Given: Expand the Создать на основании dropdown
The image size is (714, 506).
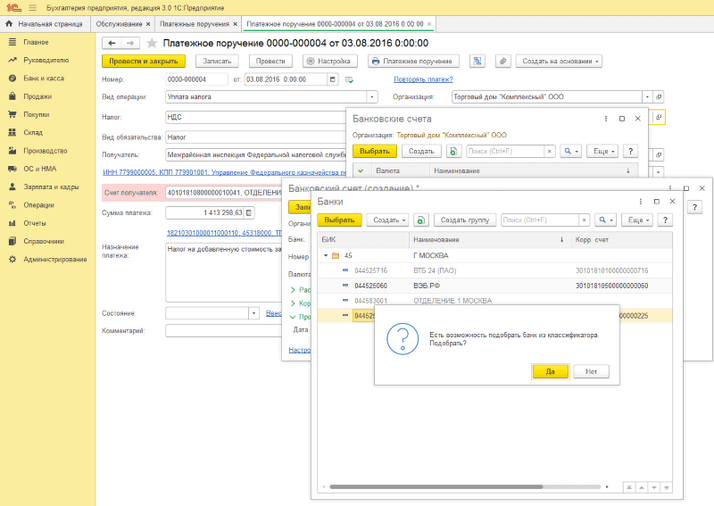Looking at the screenshot, I should pyautogui.click(x=560, y=61).
